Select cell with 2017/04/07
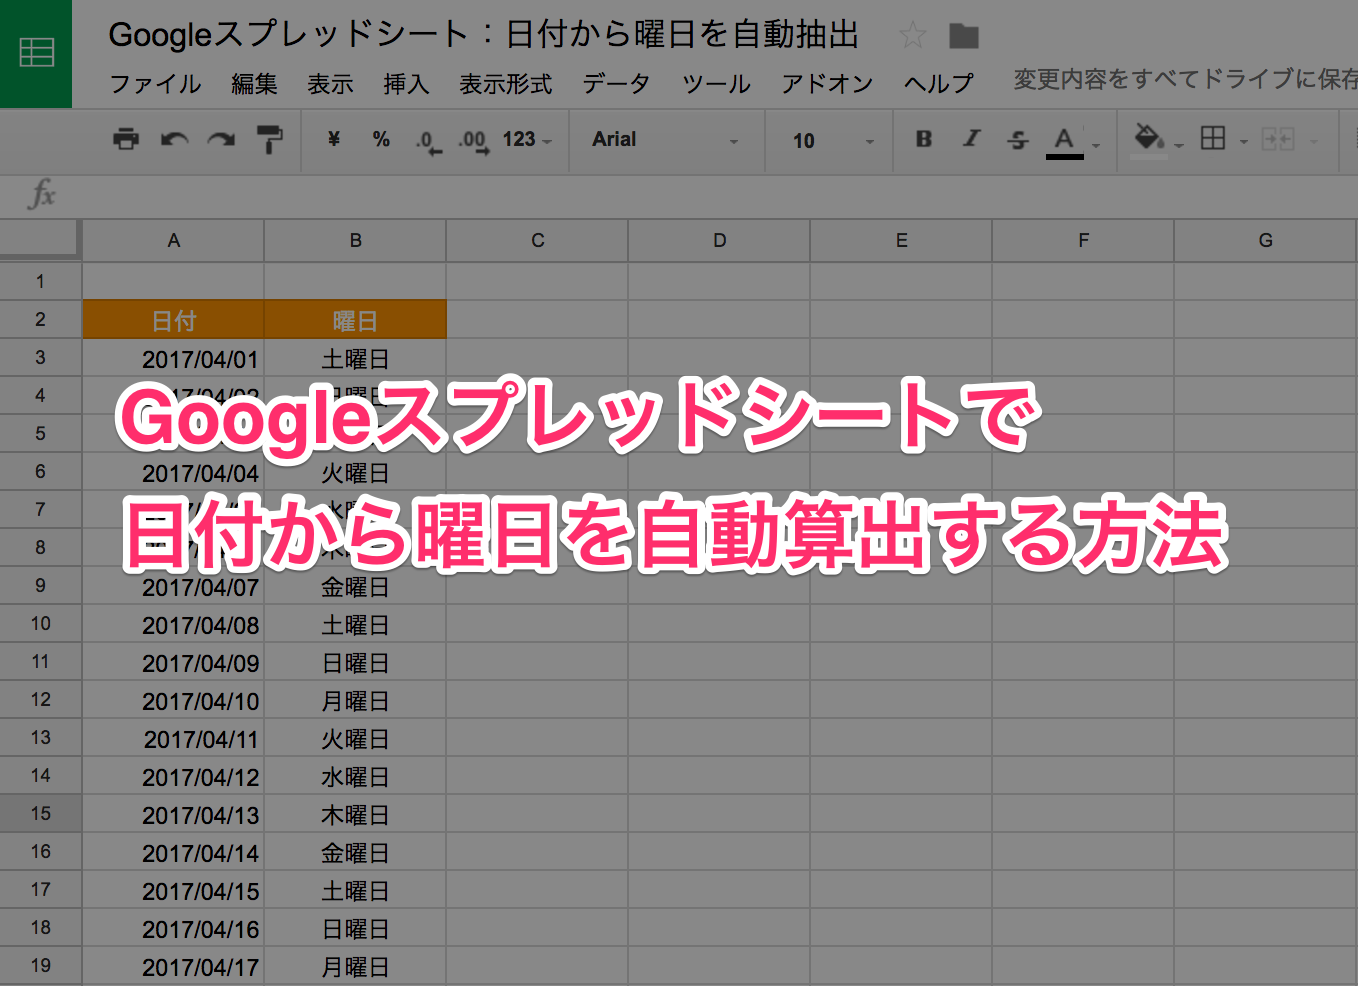Image resolution: width=1358 pixels, height=986 pixels. tap(173, 586)
